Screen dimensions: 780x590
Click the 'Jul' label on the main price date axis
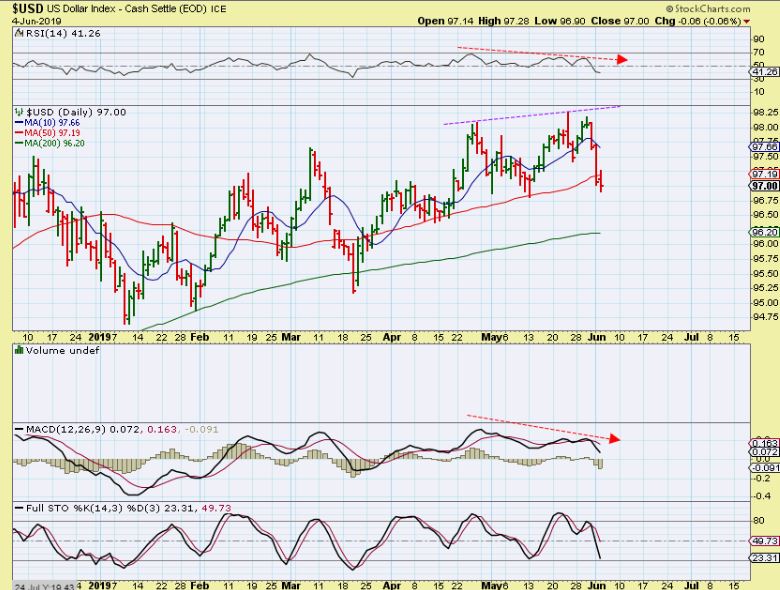click(691, 337)
